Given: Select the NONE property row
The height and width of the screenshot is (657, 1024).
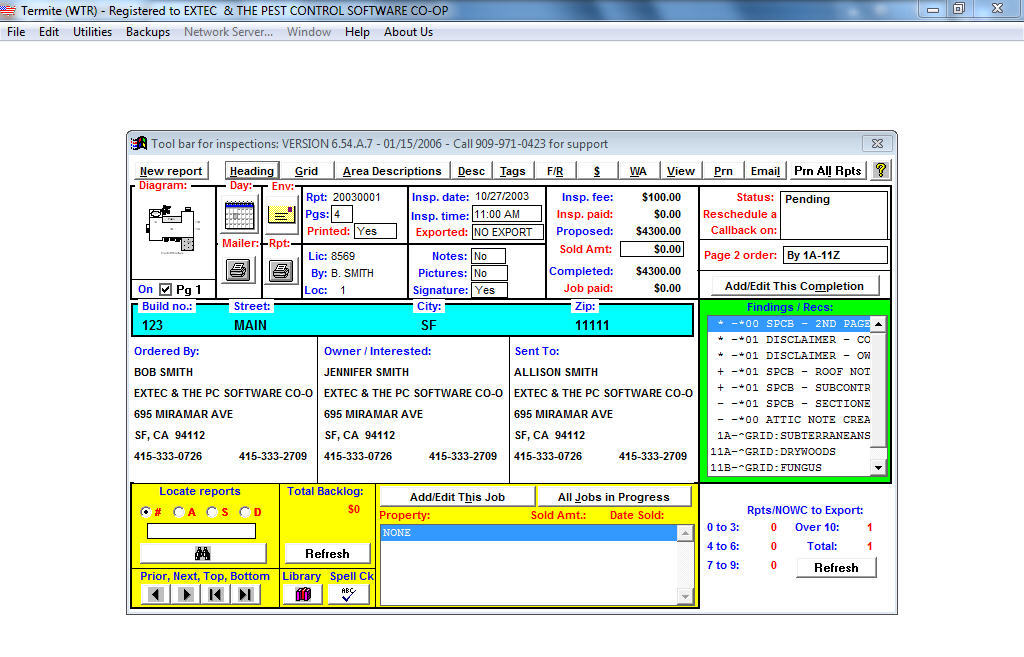Looking at the screenshot, I should [529, 533].
